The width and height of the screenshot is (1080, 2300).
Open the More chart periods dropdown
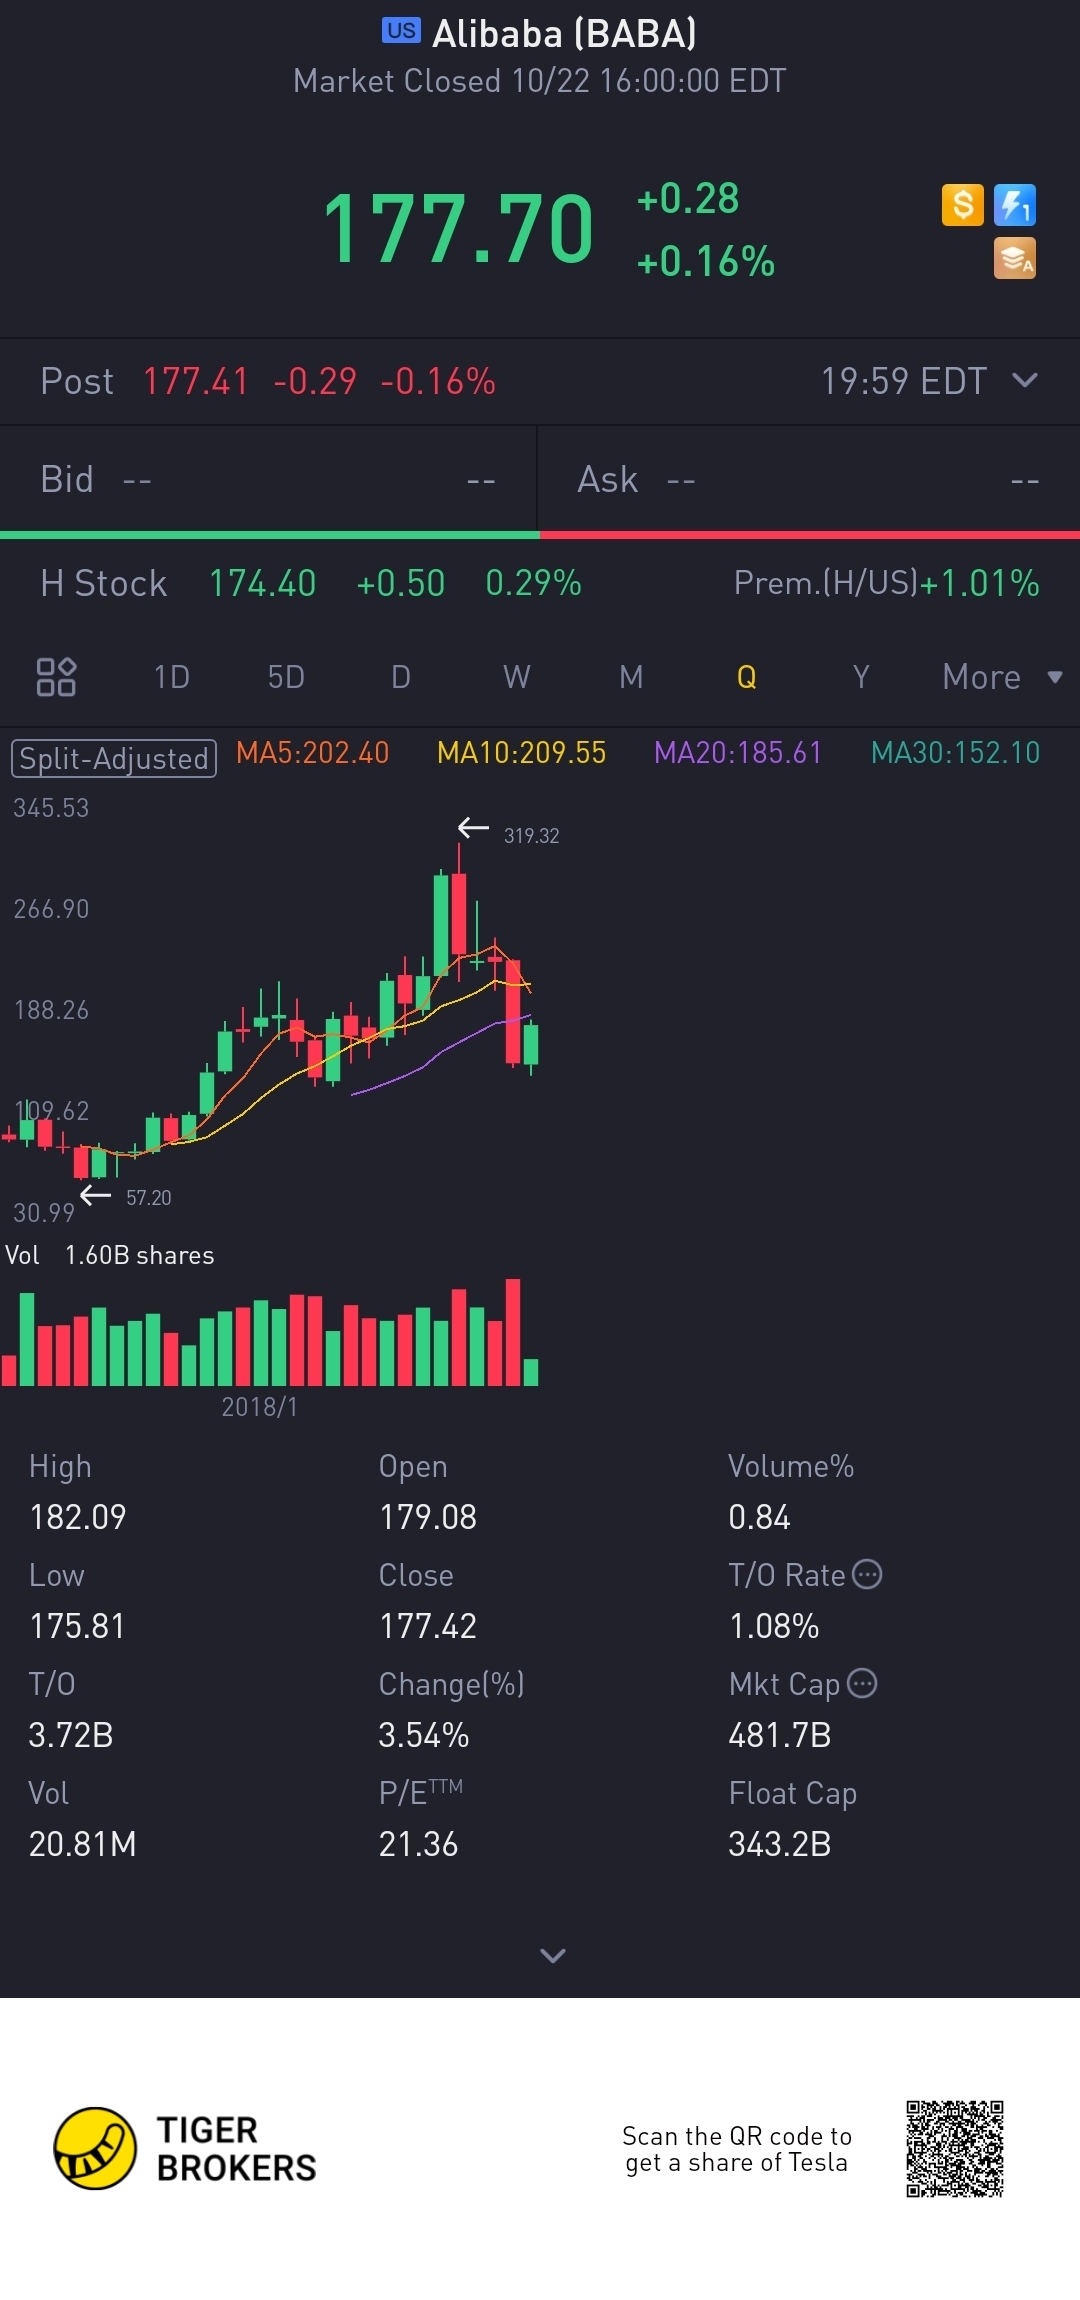(x=1002, y=677)
